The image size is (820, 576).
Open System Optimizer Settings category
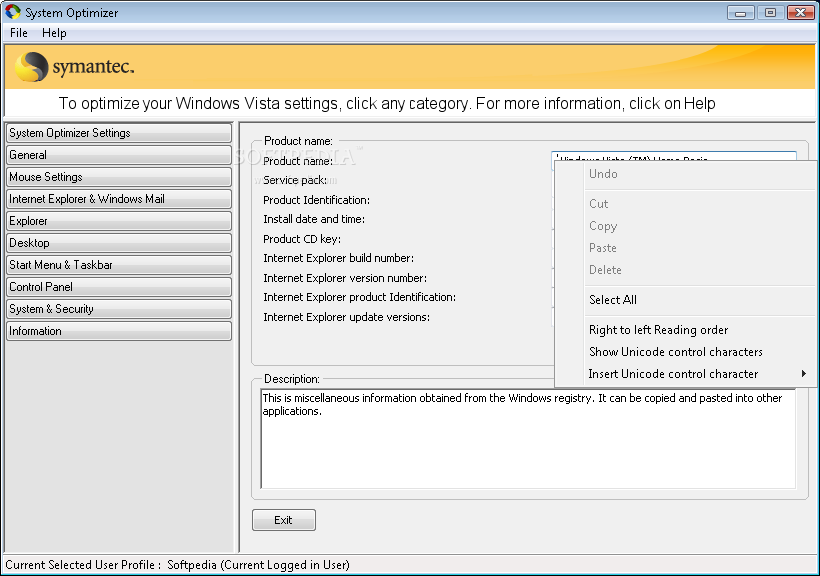(x=119, y=133)
